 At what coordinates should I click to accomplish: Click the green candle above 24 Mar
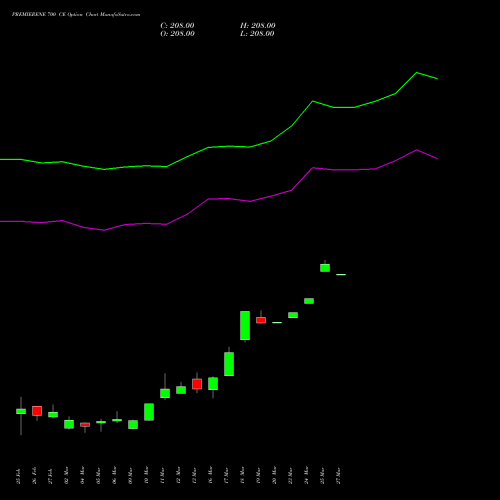[309, 301]
